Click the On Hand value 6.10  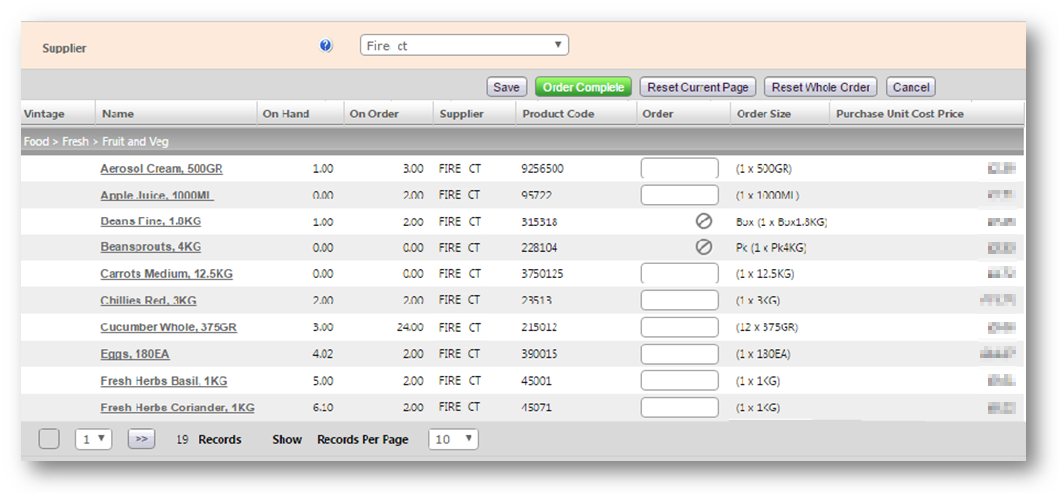click(x=323, y=408)
